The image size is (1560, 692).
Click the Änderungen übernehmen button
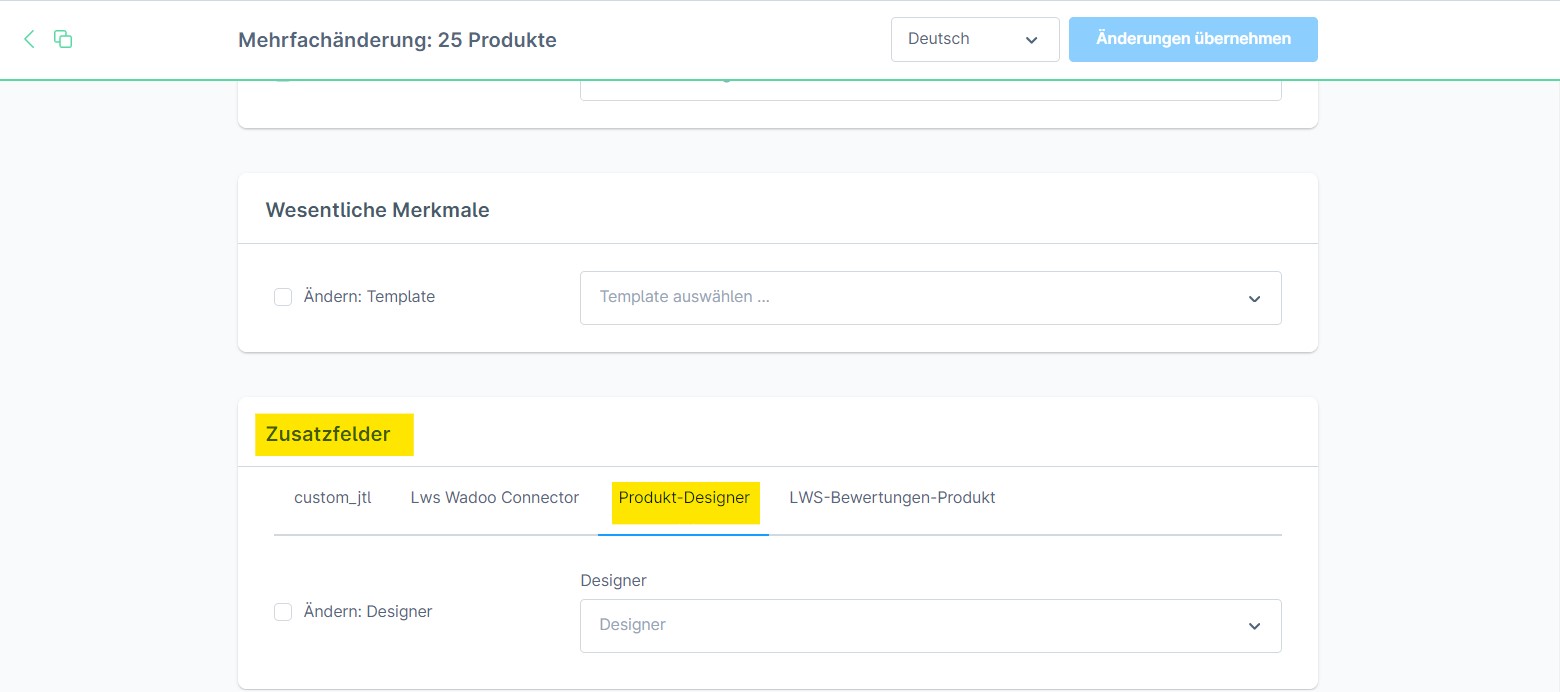pos(1193,39)
